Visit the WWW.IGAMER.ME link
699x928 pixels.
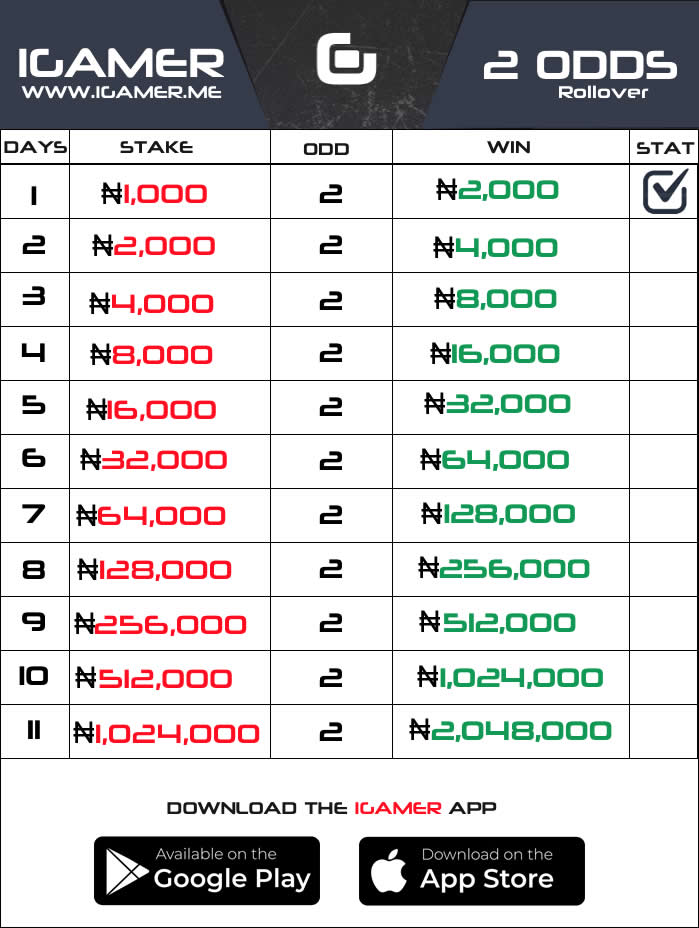[x=122, y=92]
